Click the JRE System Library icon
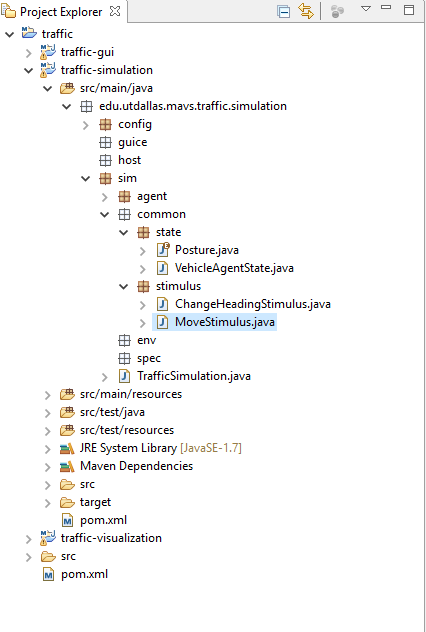Screen dimensions: 426x632 coord(67,448)
